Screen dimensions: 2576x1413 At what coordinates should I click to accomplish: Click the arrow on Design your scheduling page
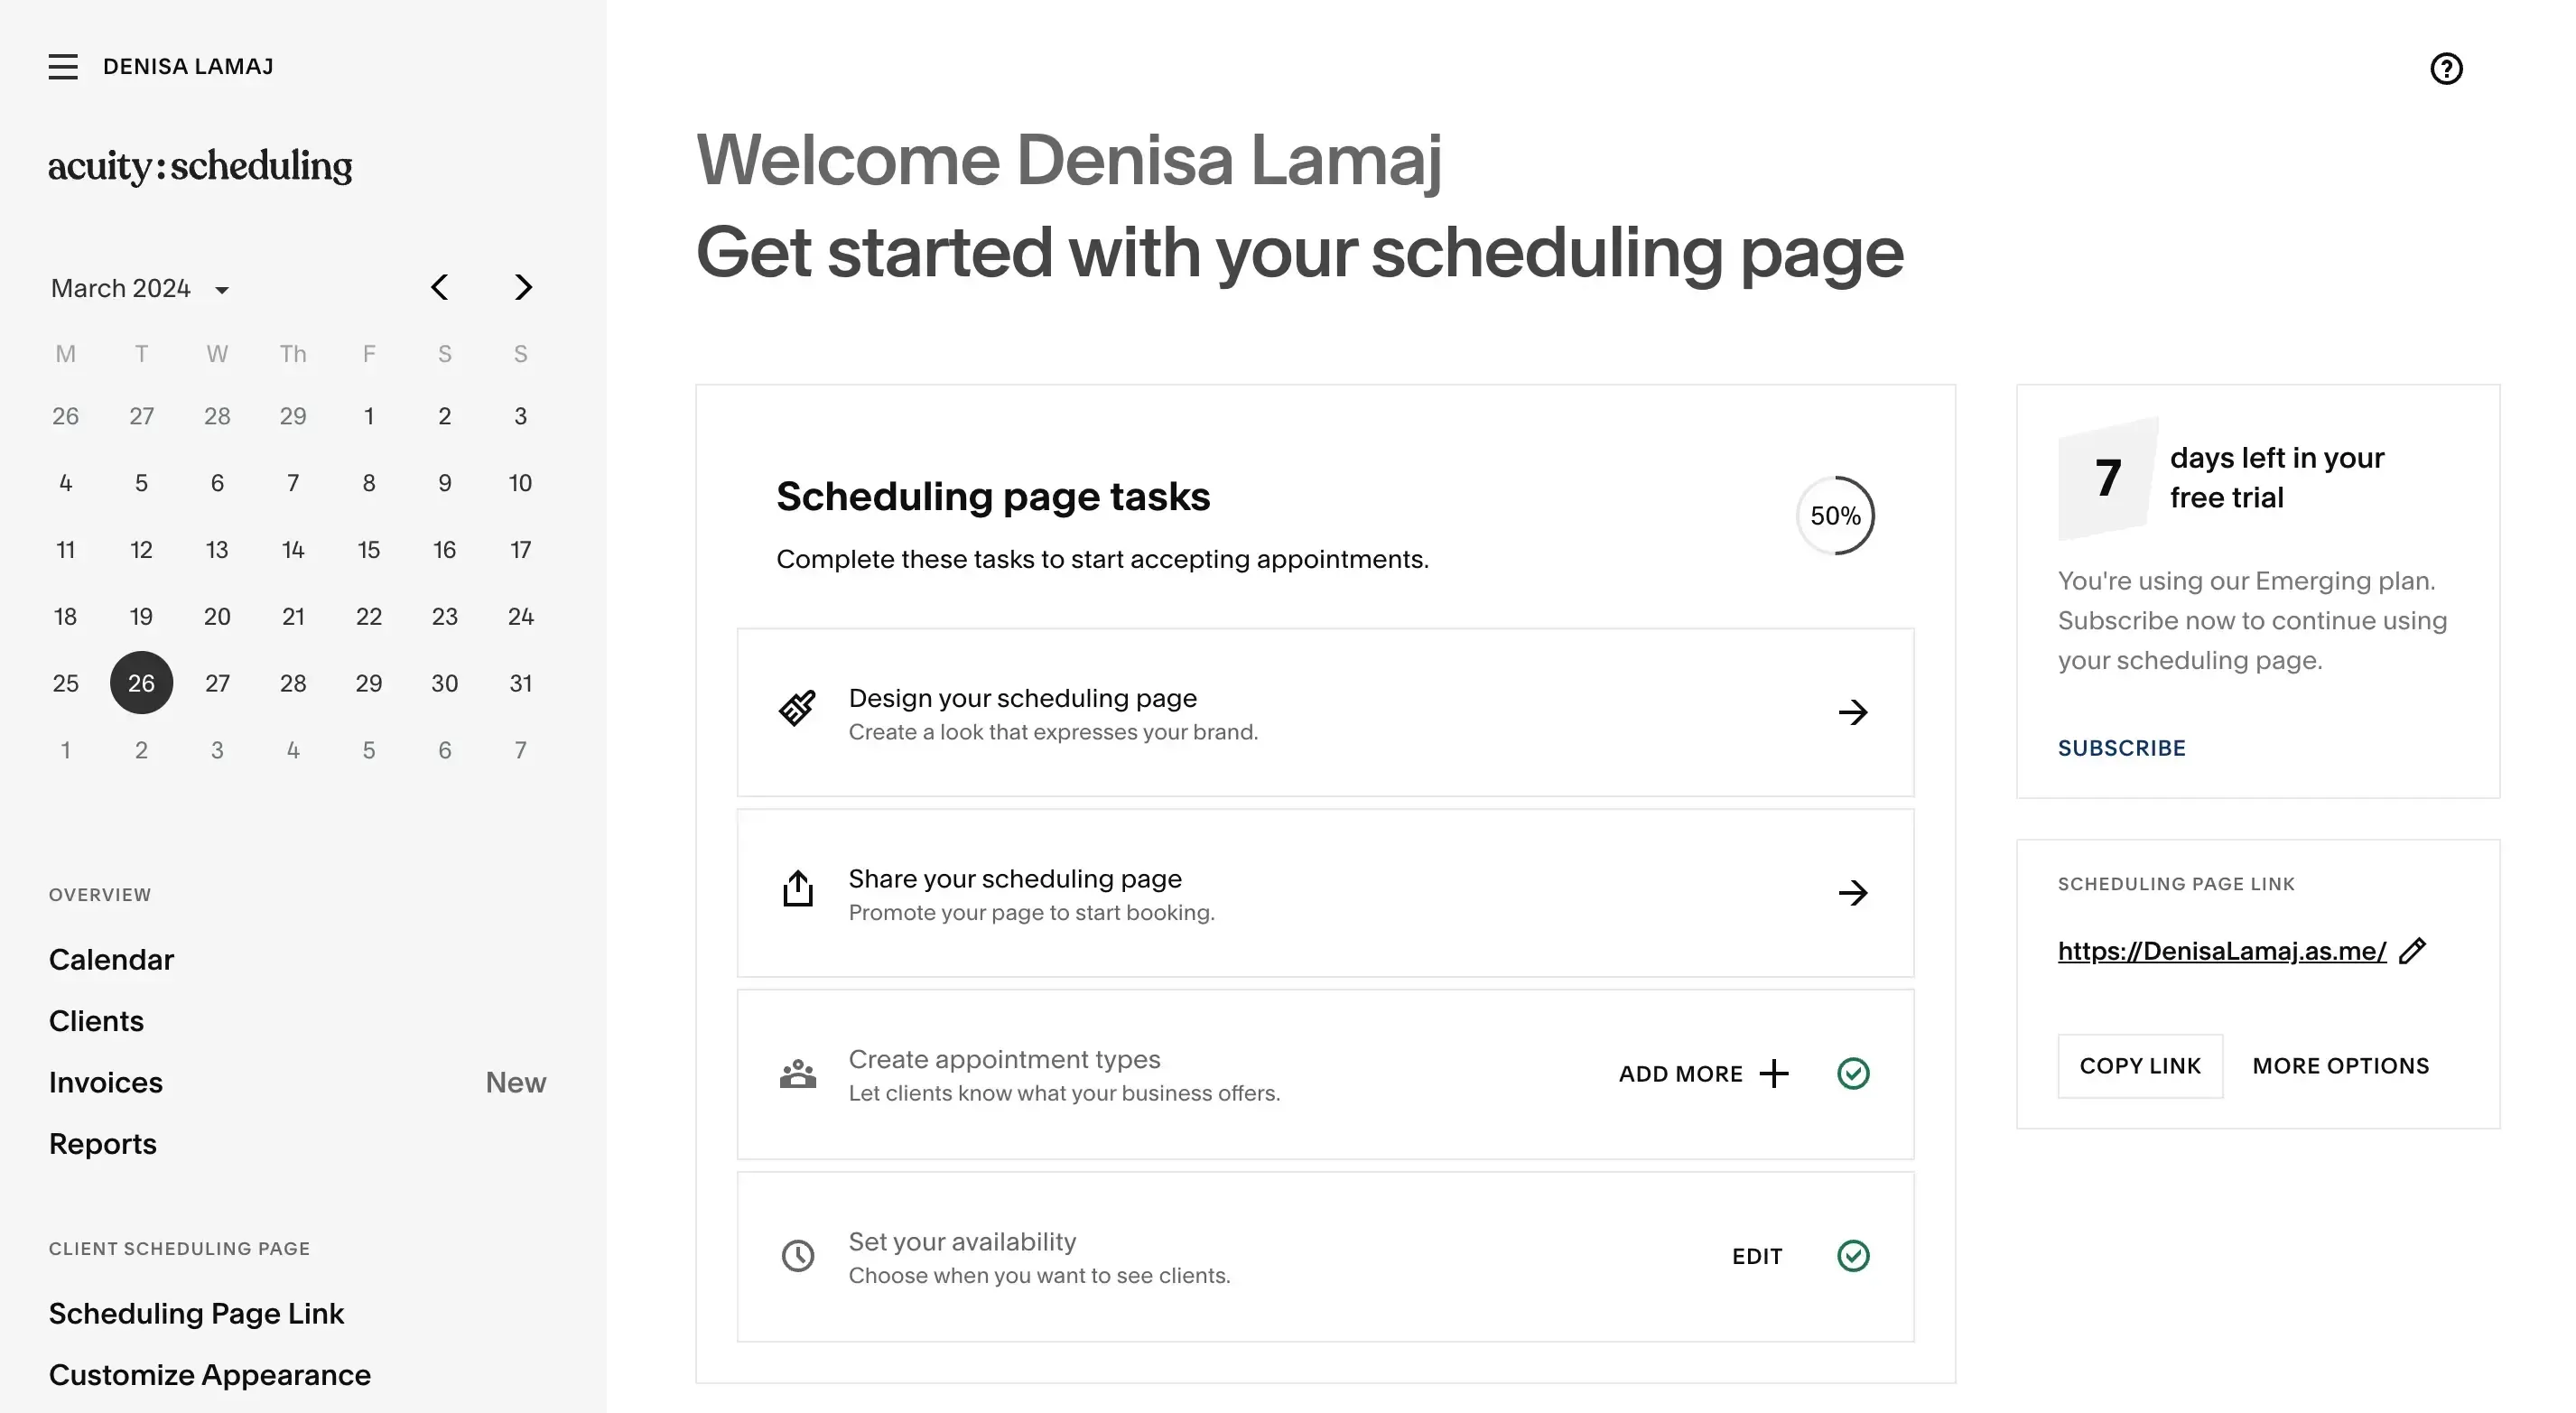[x=1853, y=712]
